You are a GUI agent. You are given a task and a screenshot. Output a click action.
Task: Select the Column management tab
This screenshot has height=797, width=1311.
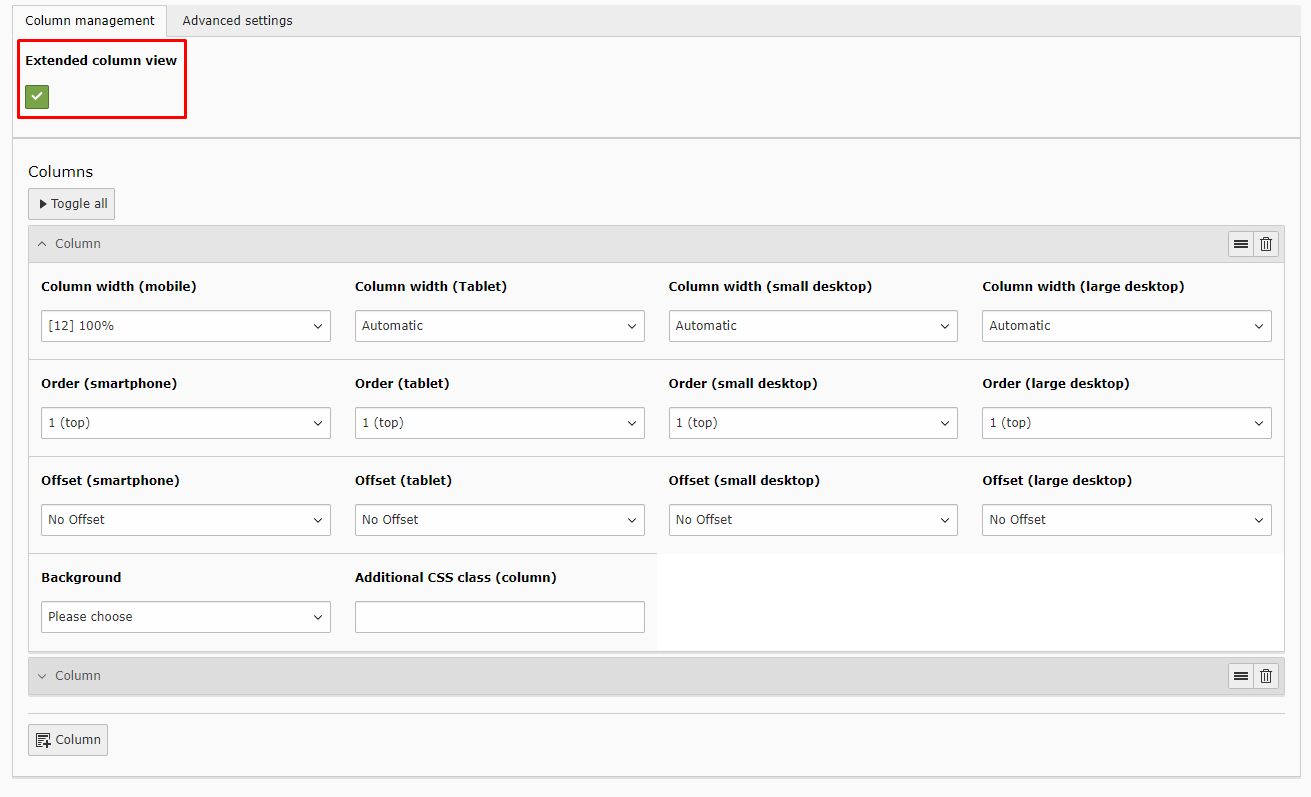90,21
